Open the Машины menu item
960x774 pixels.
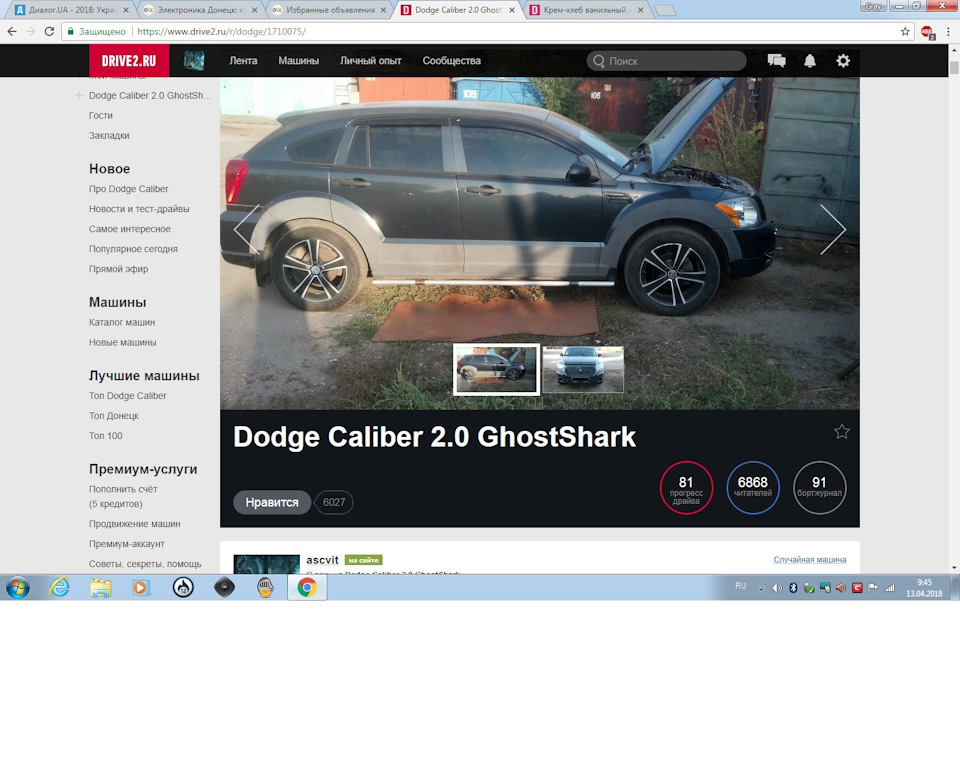[298, 61]
